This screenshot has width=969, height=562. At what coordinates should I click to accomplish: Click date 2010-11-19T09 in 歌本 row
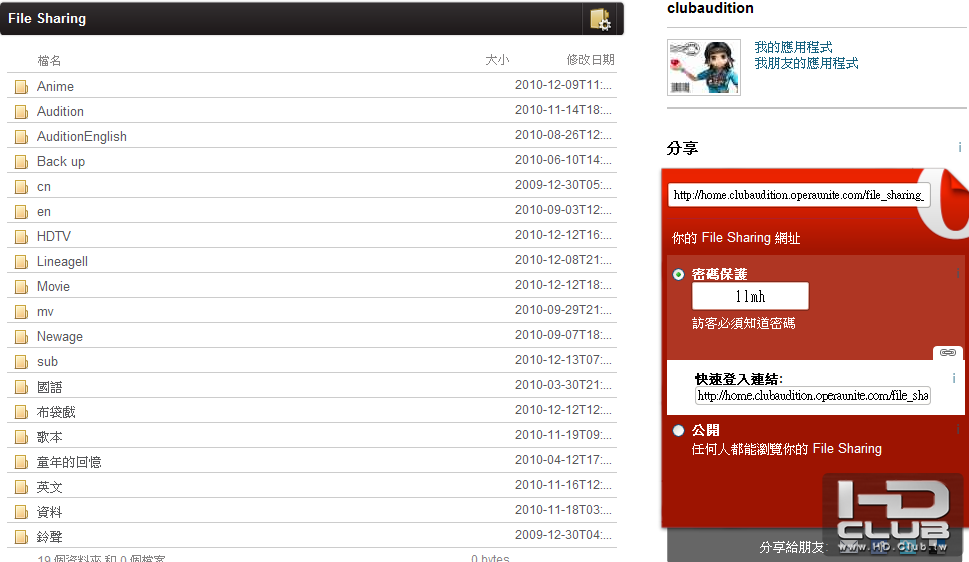coord(563,435)
